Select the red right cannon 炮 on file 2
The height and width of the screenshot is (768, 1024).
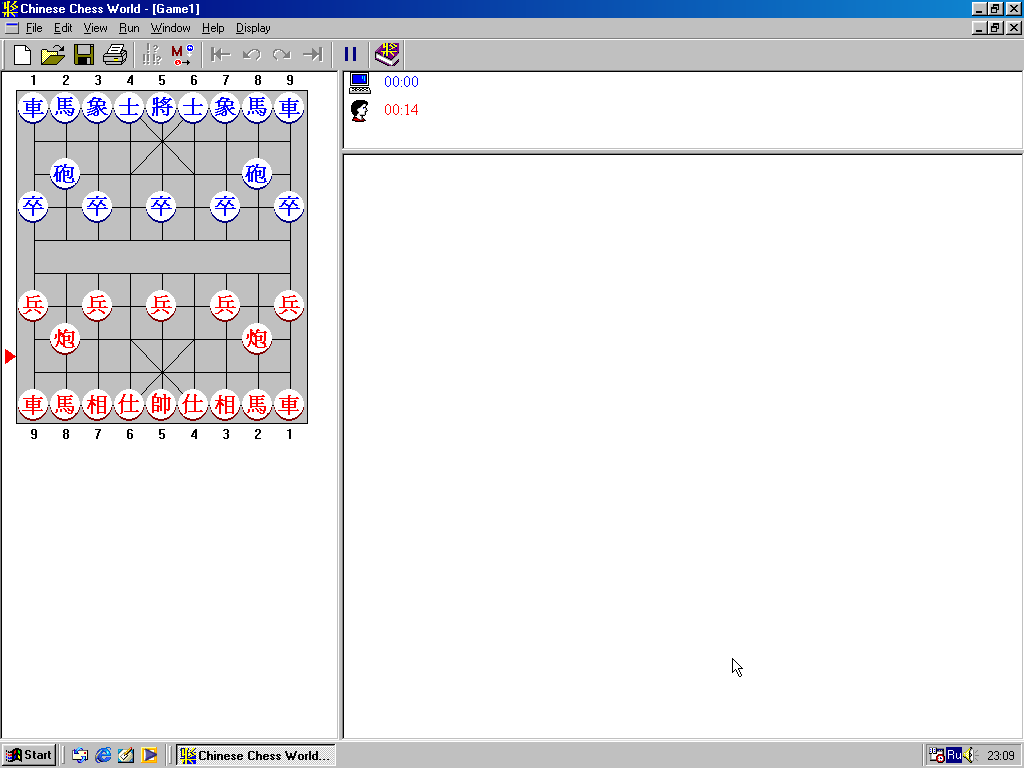pos(257,338)
